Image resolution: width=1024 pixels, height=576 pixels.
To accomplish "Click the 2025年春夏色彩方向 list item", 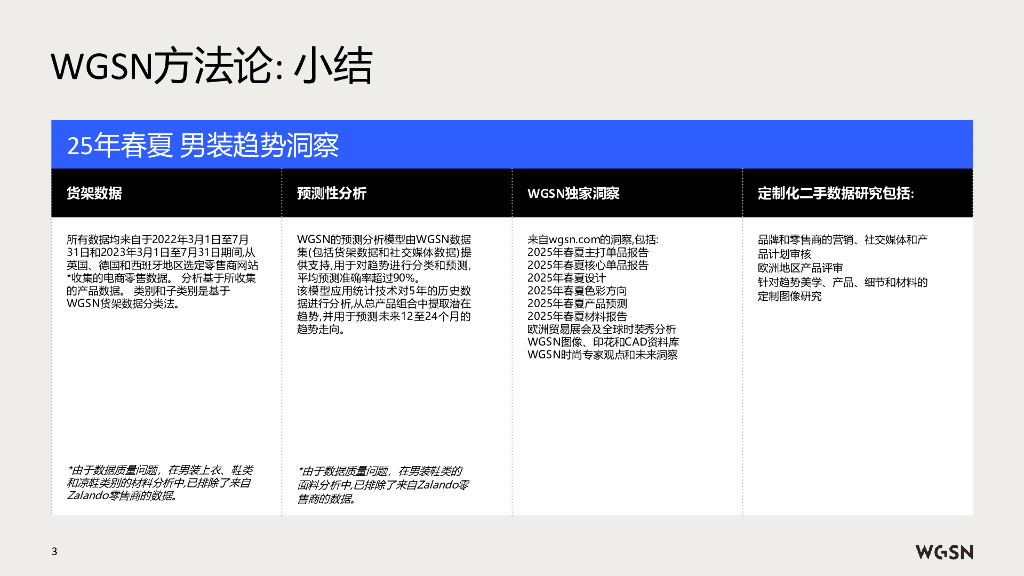I will 577,291.
